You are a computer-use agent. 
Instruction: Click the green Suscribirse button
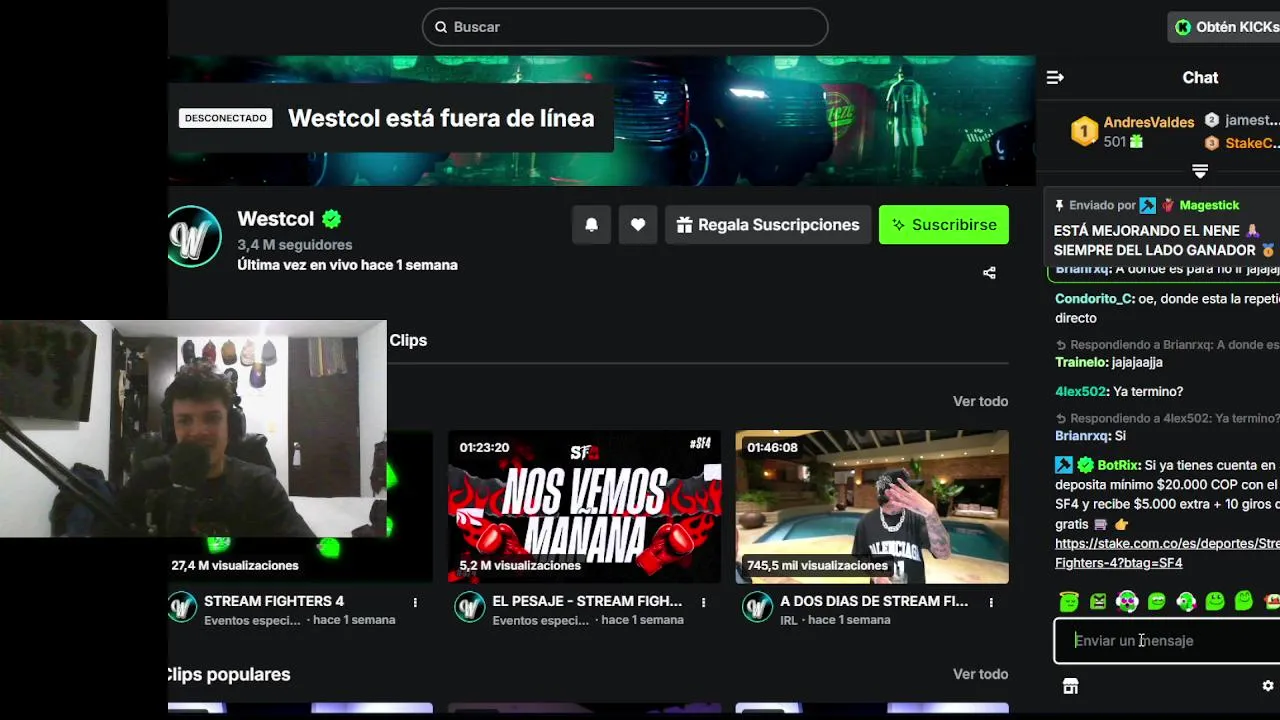coord(944,225)
